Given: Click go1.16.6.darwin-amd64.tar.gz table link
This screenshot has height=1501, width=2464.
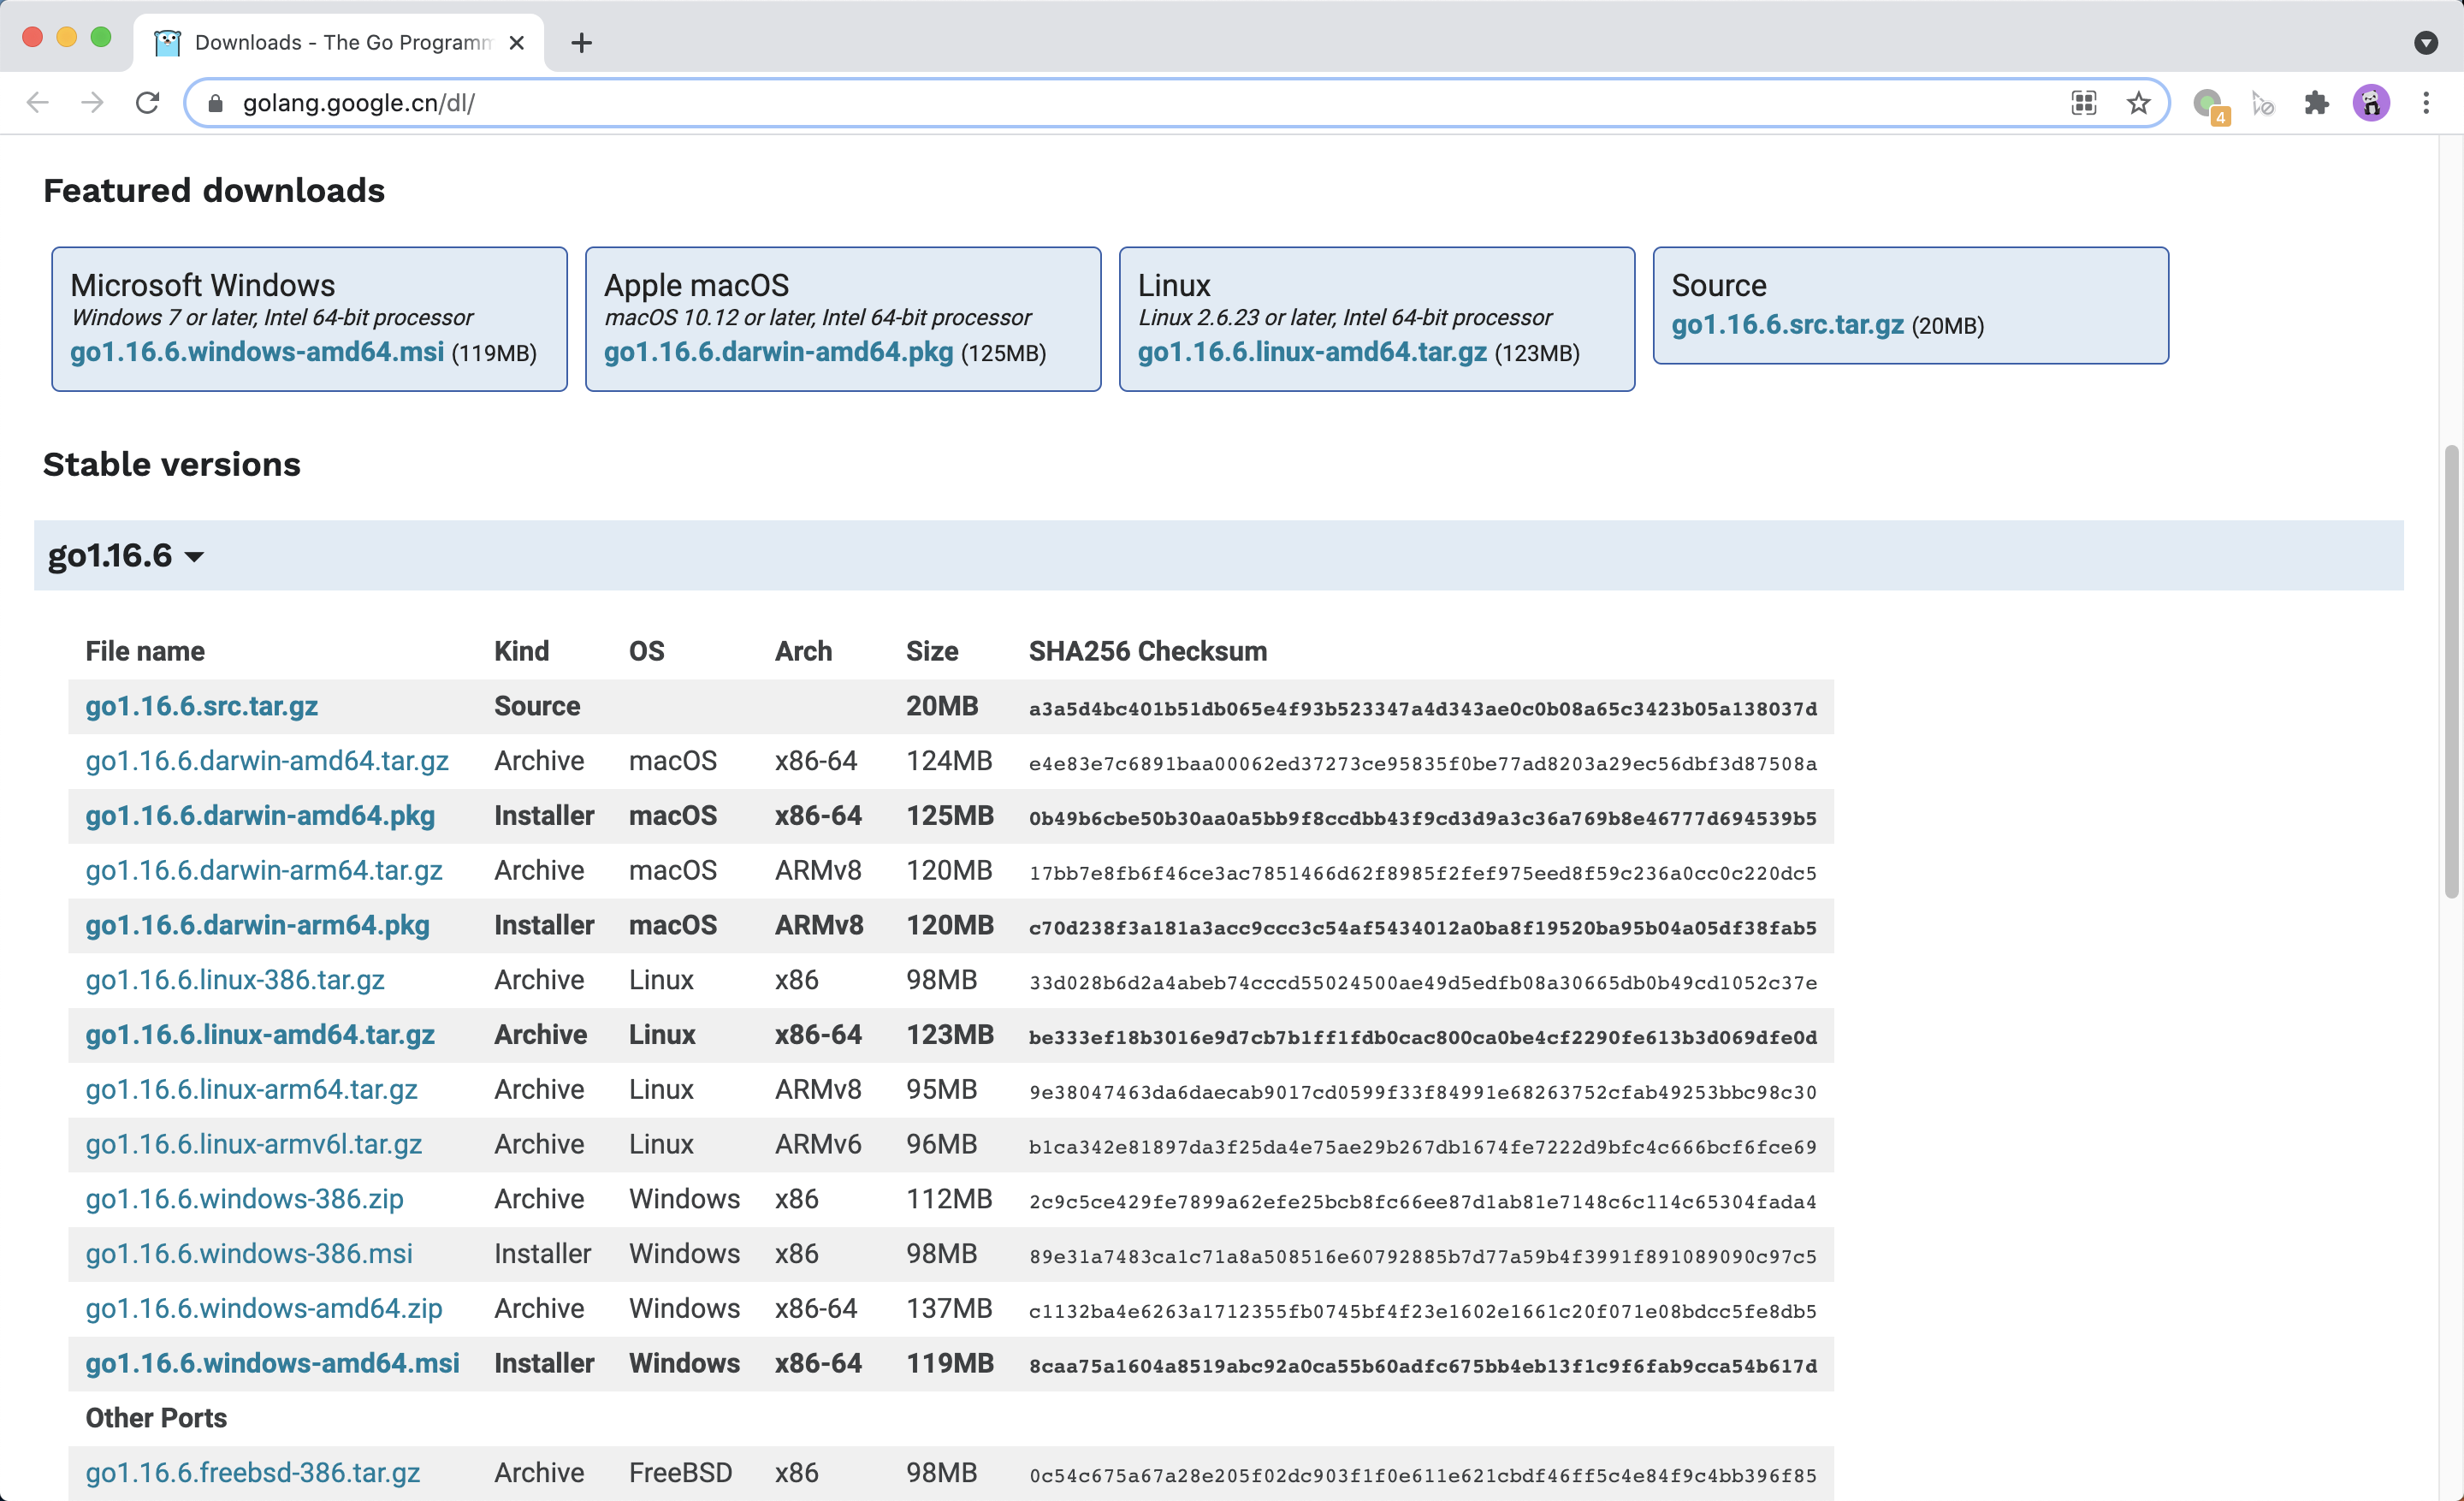Looking at the screenshot, I should (x=267, y=761).
